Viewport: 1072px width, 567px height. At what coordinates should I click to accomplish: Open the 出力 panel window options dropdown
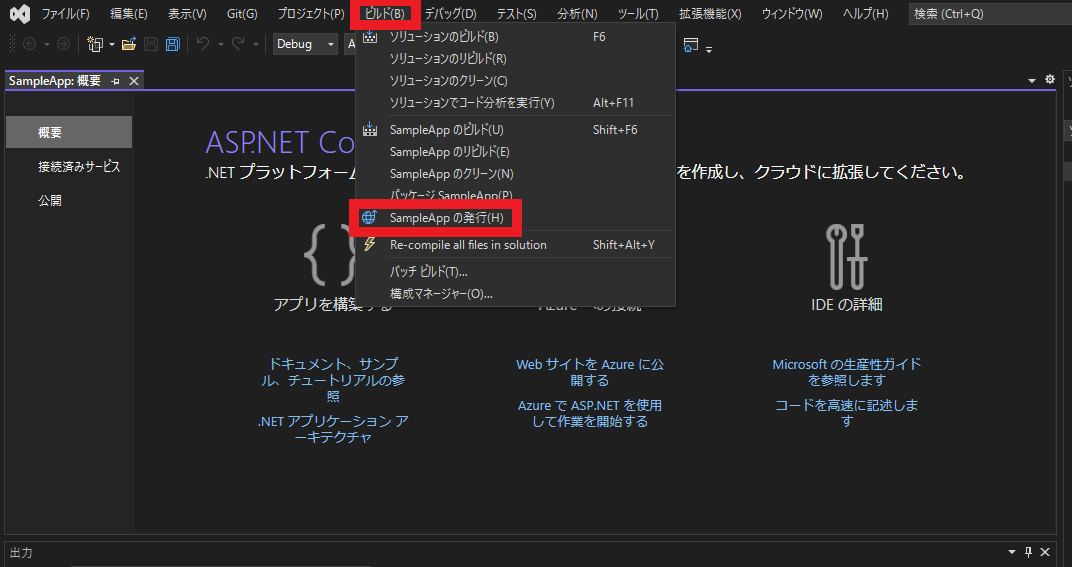tap(1012, 552)
